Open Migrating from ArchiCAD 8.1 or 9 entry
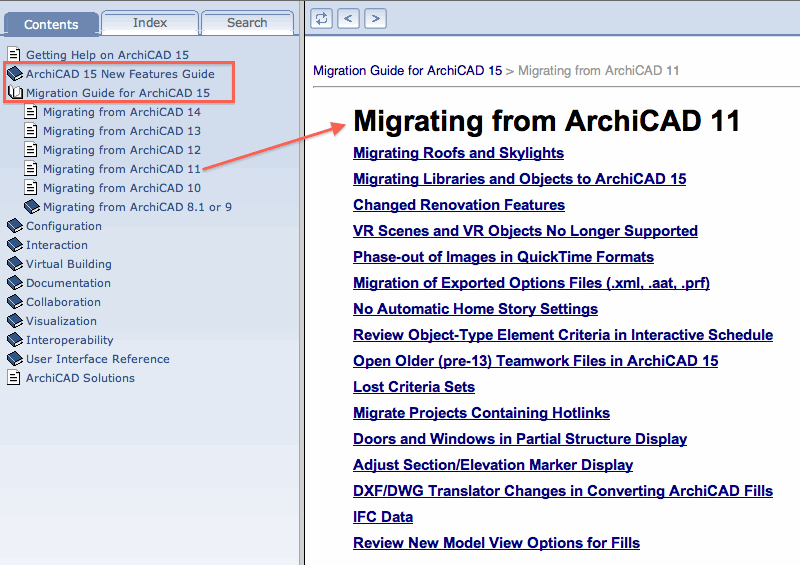The width and height of the screenshot is (800, 565). [x=137, y=207]
